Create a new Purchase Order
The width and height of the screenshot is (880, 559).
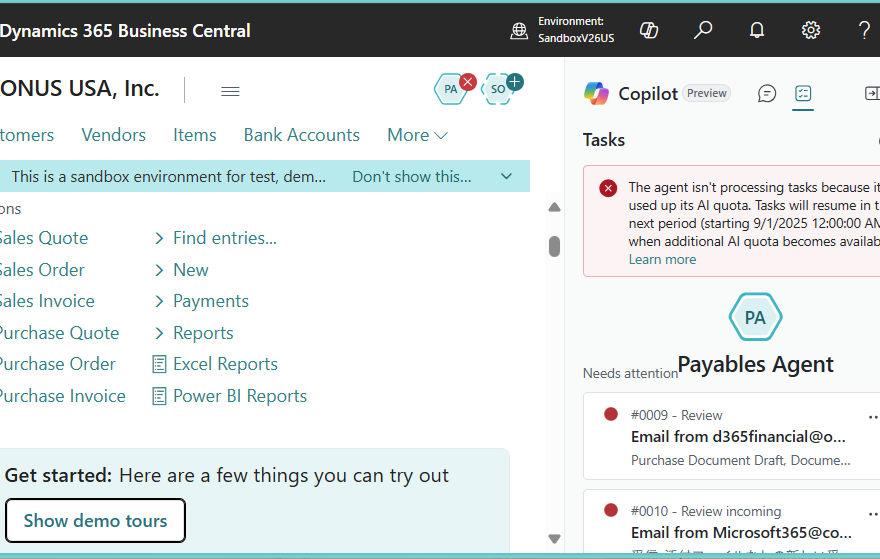click(58, 364)
